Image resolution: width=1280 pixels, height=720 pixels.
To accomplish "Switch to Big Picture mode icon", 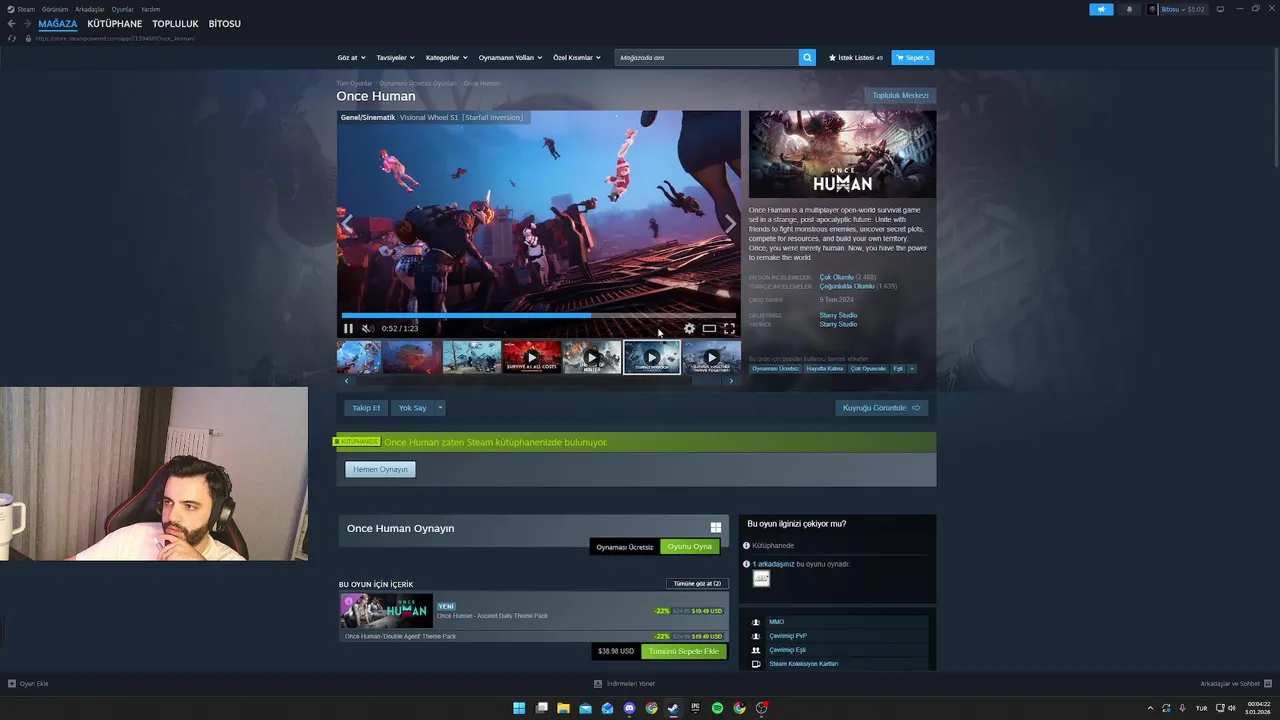I will (1220, 9).
